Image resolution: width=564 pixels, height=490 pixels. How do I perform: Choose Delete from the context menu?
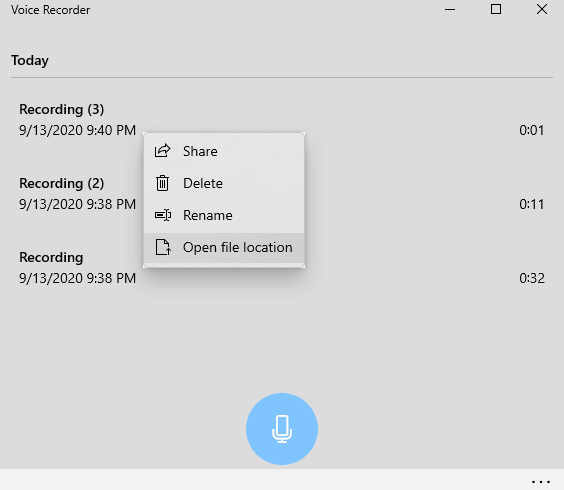pyautogui.click(x=224, y=183)
